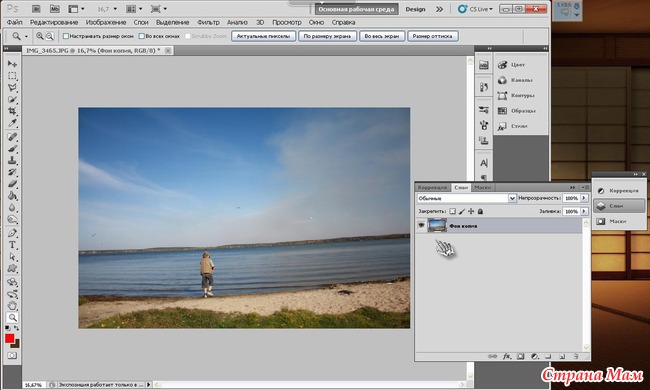650x390 pixels.
Task: Toggle lock position icon
Action: 471,211
